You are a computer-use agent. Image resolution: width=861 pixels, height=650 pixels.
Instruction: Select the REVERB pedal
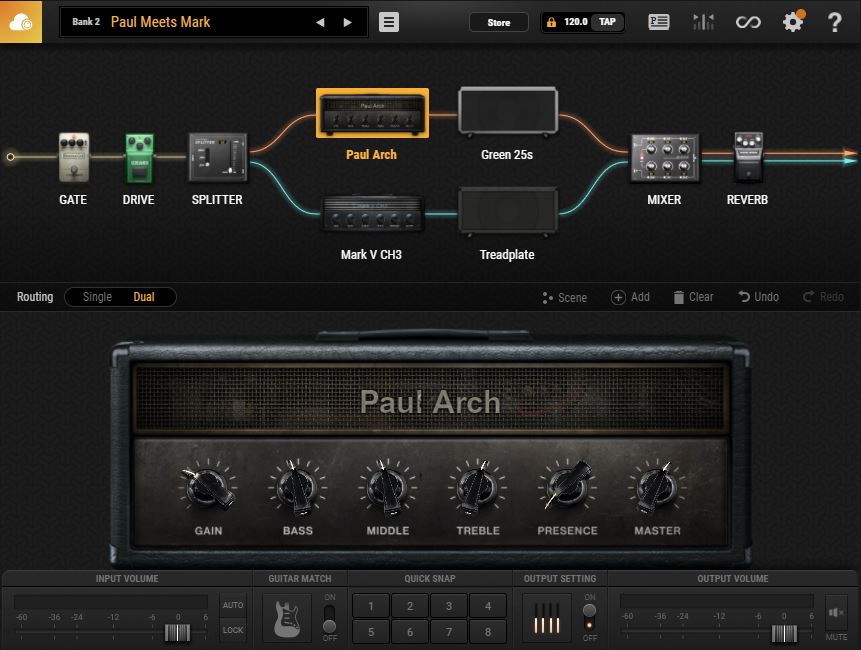[748, 157]
